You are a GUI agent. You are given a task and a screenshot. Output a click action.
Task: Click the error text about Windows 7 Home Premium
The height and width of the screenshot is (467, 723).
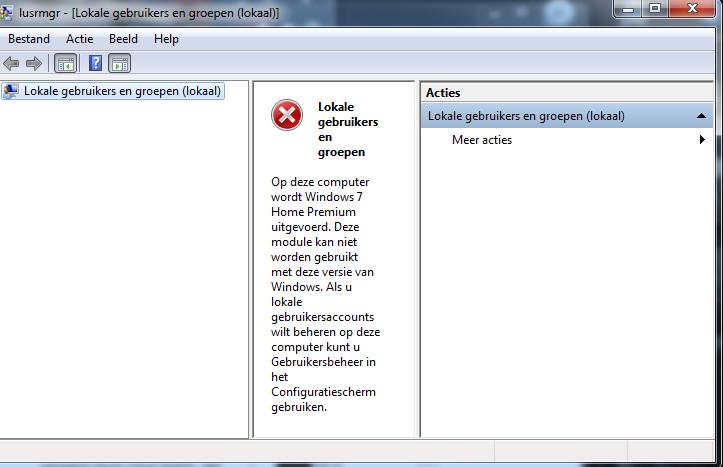point(326,294)
